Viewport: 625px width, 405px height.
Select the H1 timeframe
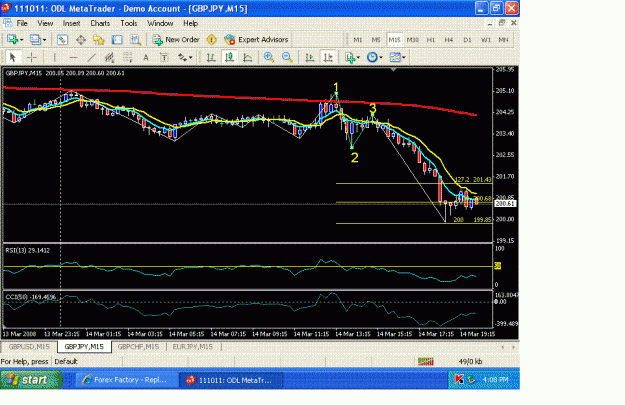(431, 40)
